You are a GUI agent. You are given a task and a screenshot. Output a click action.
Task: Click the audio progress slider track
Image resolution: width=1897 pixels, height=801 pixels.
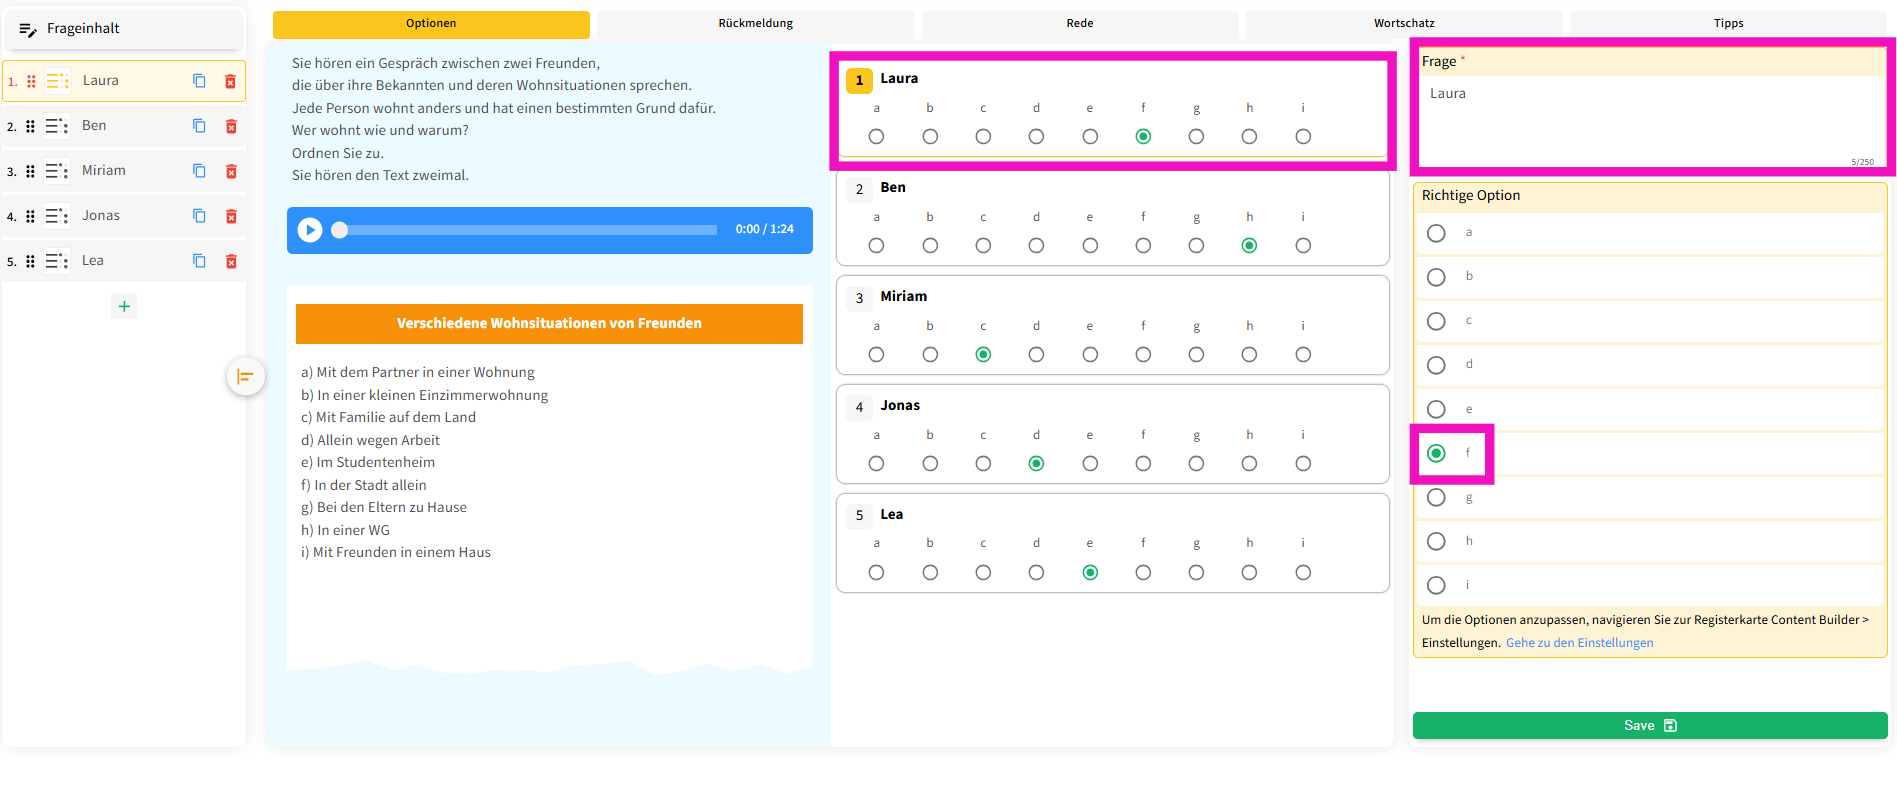point(530,230)
